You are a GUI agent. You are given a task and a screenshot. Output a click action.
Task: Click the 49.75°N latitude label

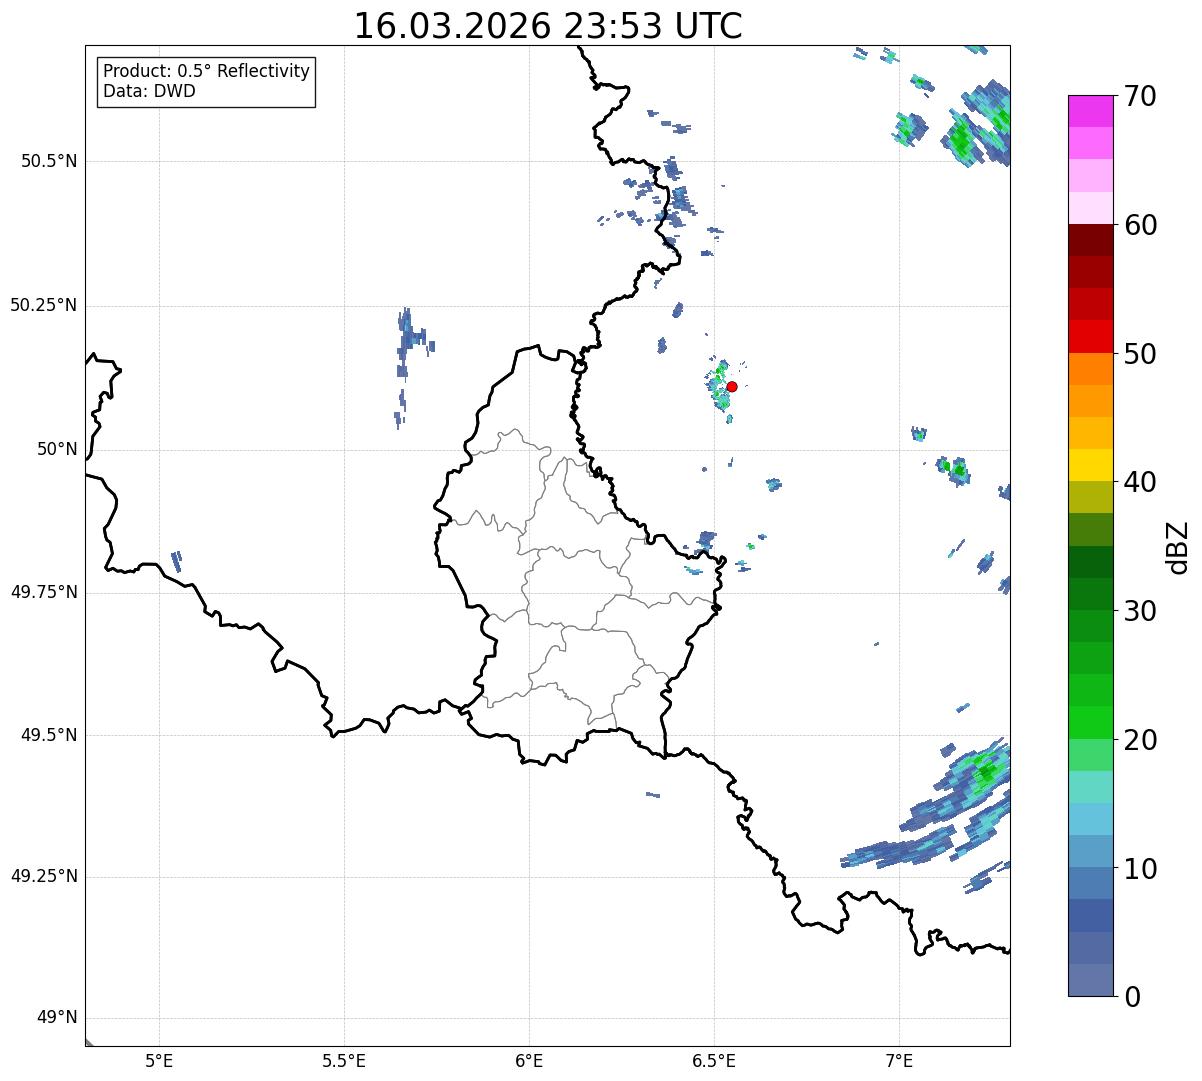click(x=43, y=592)
